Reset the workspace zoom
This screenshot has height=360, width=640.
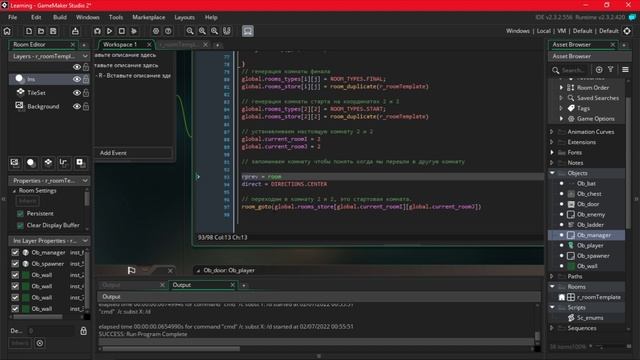202,31
